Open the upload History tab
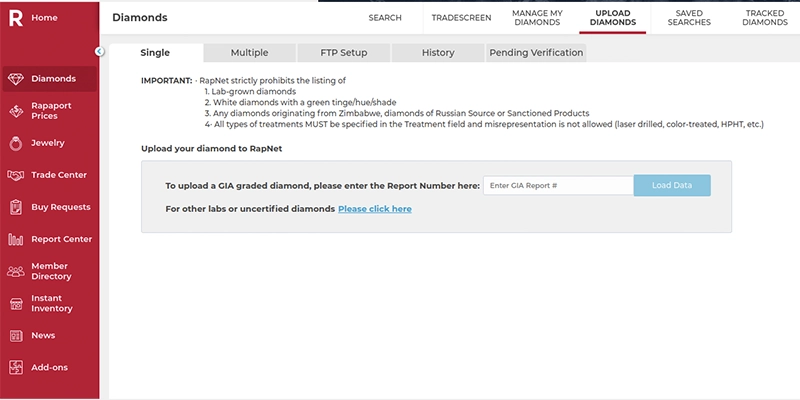The image size is (800, 400). point(438,53)
